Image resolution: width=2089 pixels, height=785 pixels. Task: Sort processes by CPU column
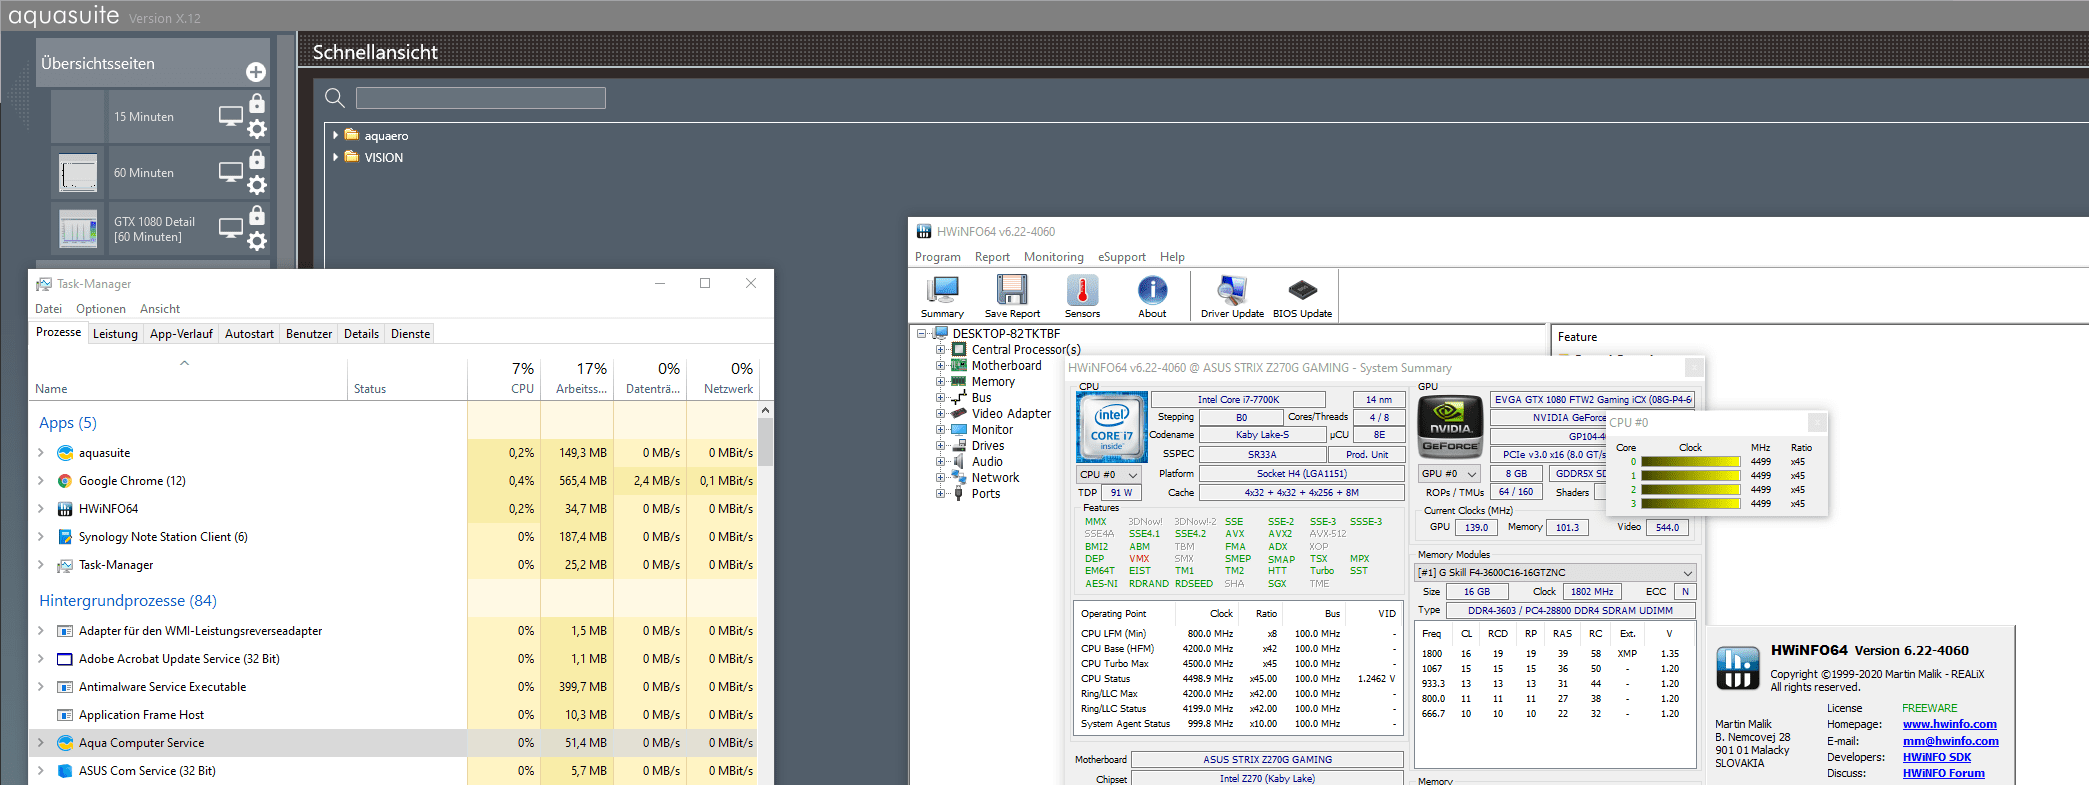point(504,378)
